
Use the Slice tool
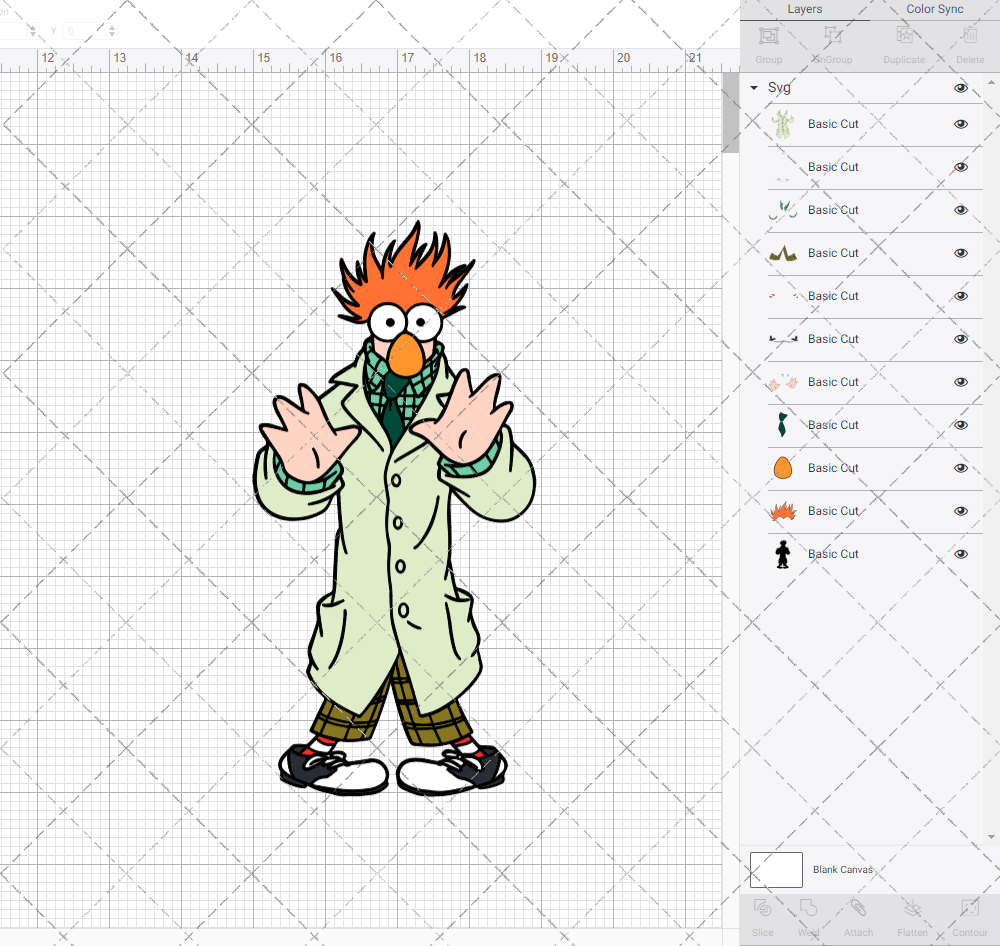[763, 908]
